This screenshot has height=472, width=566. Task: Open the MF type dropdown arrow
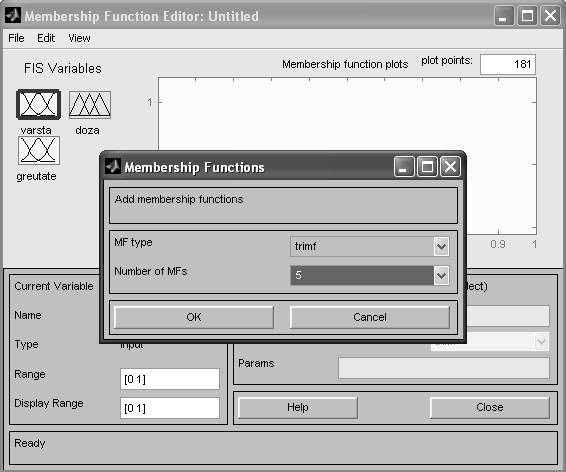[441, 247]
